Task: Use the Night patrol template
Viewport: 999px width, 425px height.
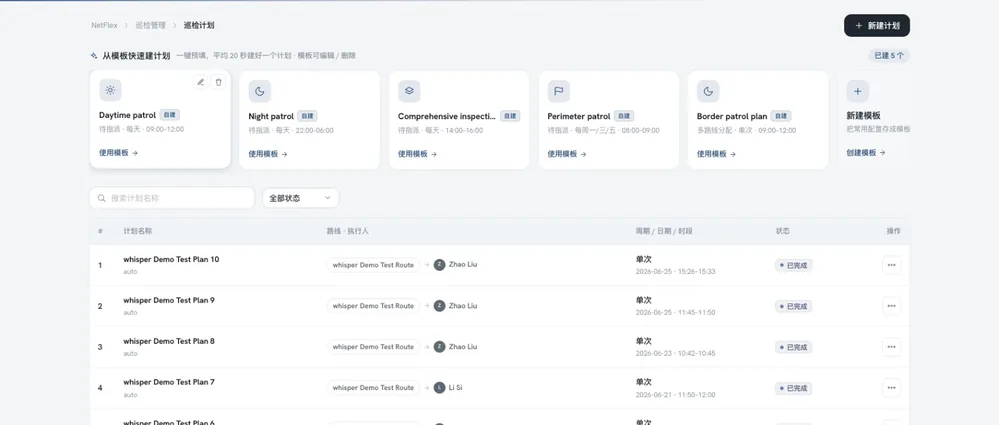Action: tap(268, 154)
